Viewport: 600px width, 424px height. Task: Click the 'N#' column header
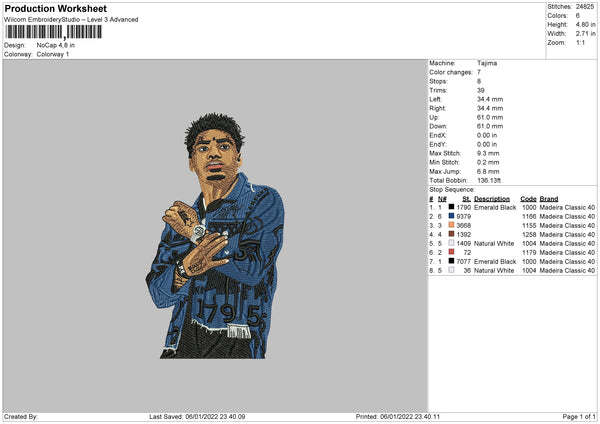442,199
